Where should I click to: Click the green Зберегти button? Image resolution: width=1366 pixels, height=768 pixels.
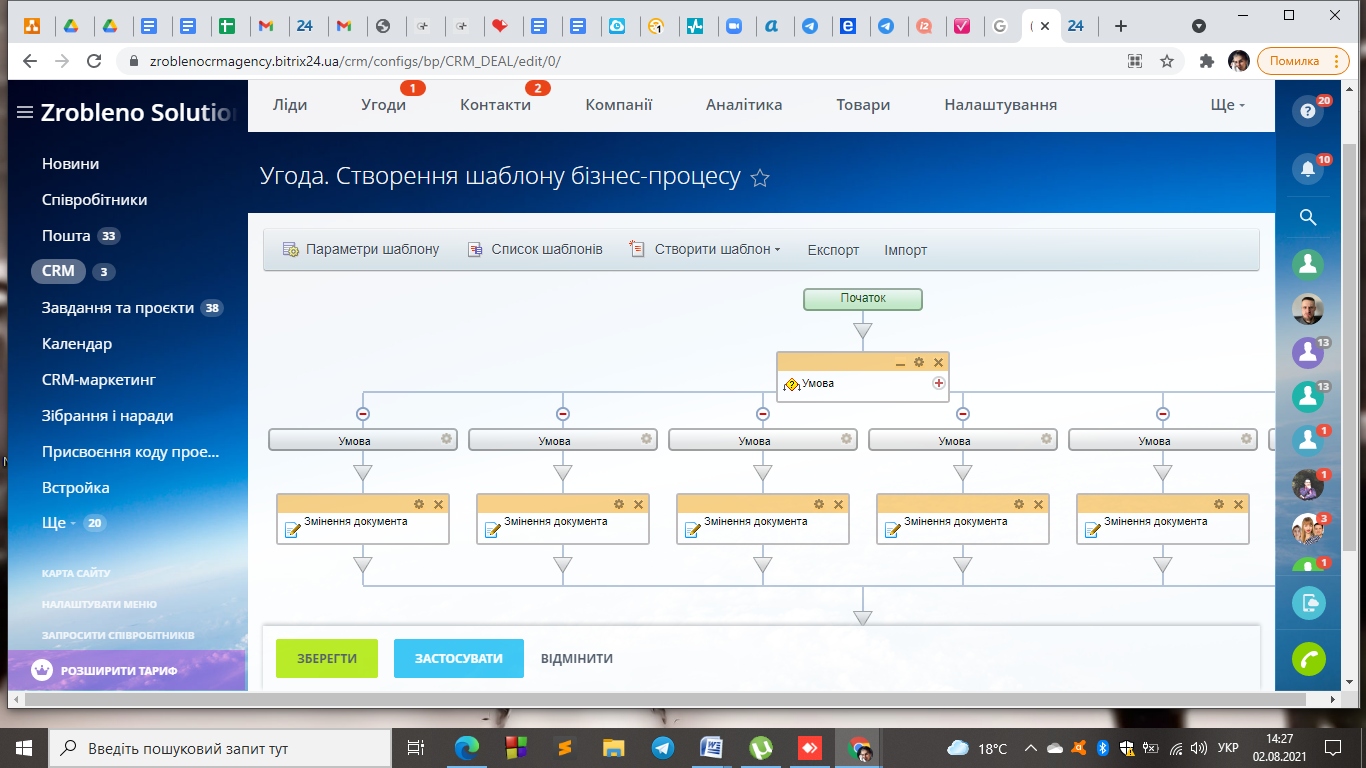point(327,658)
